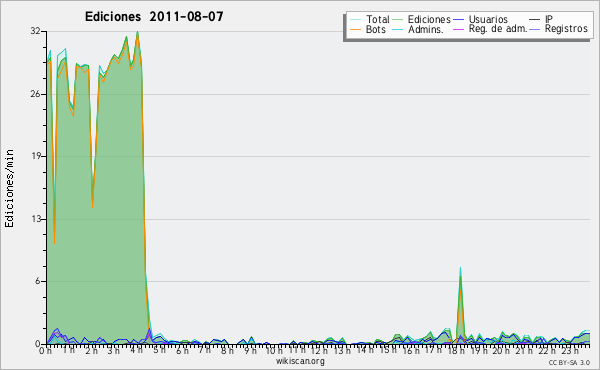Click the "Ediciones/min" y-axis label

point(9,188)
